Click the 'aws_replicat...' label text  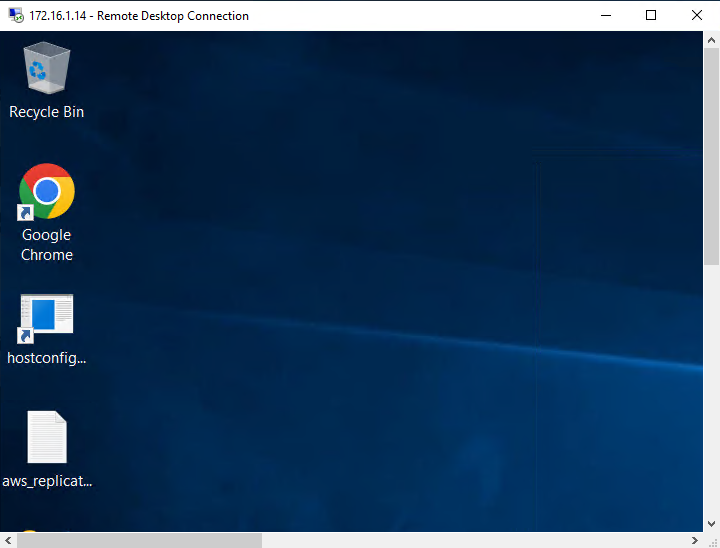[x=47, y=481]
